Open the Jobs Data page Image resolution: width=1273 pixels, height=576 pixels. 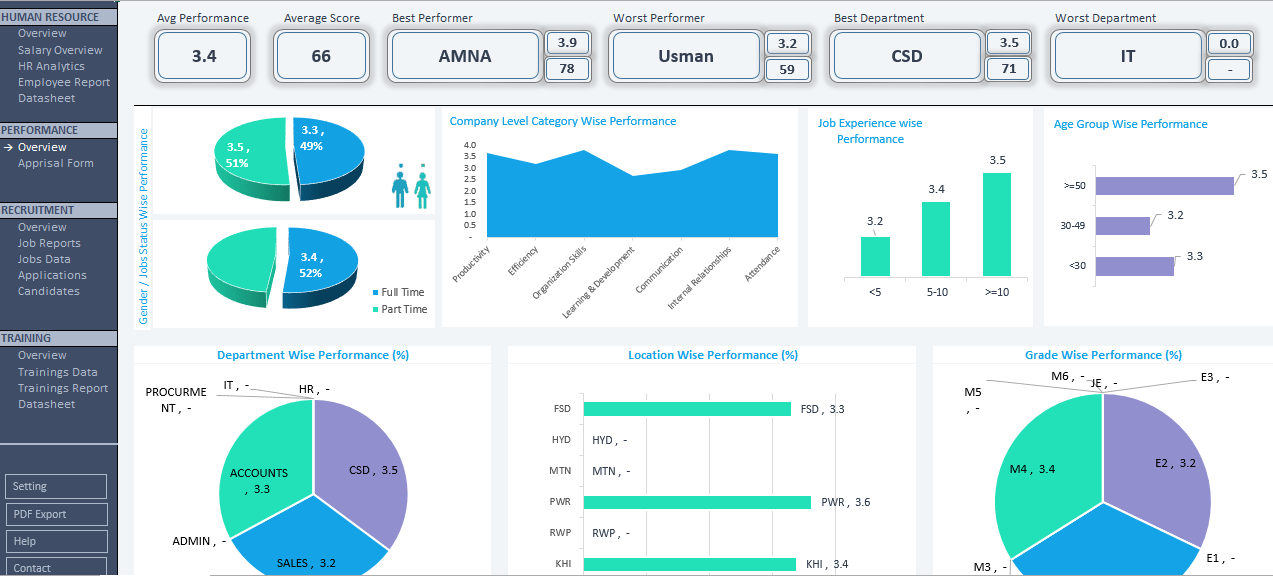pos(42,259)
